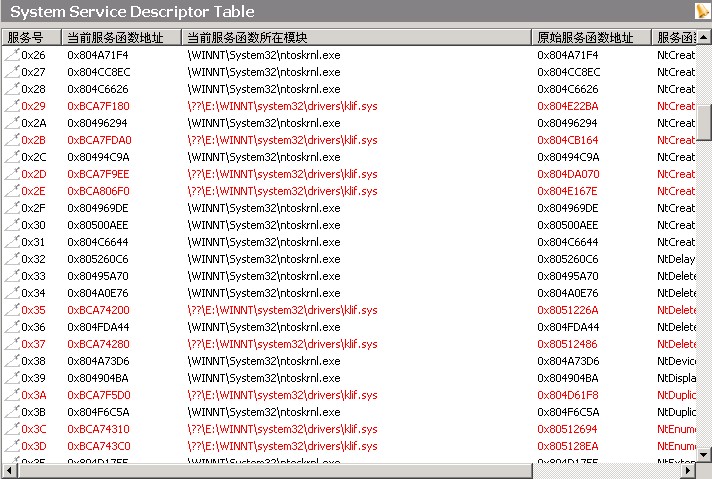This screenshot has width=712, height=479.
Task: Click the horizontal scrollbar thumb
Action: (274, 470)
